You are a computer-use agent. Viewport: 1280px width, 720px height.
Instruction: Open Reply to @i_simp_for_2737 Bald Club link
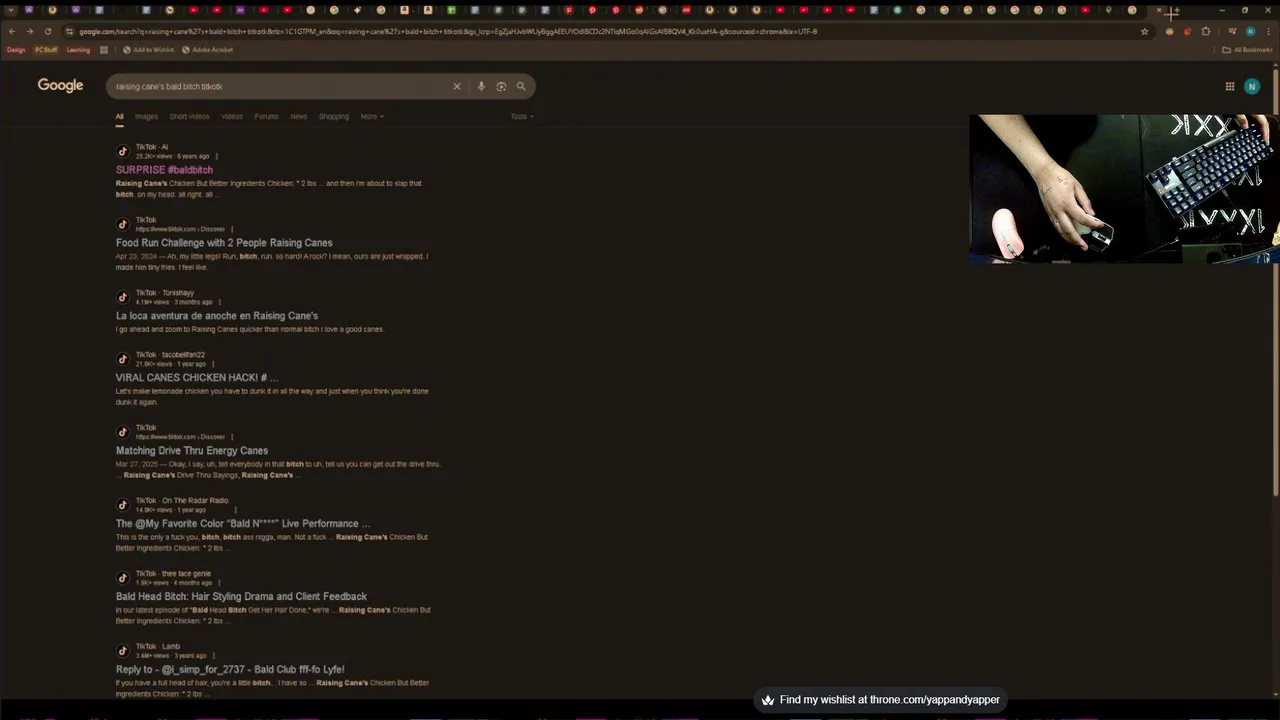click(x=230, y=670)
